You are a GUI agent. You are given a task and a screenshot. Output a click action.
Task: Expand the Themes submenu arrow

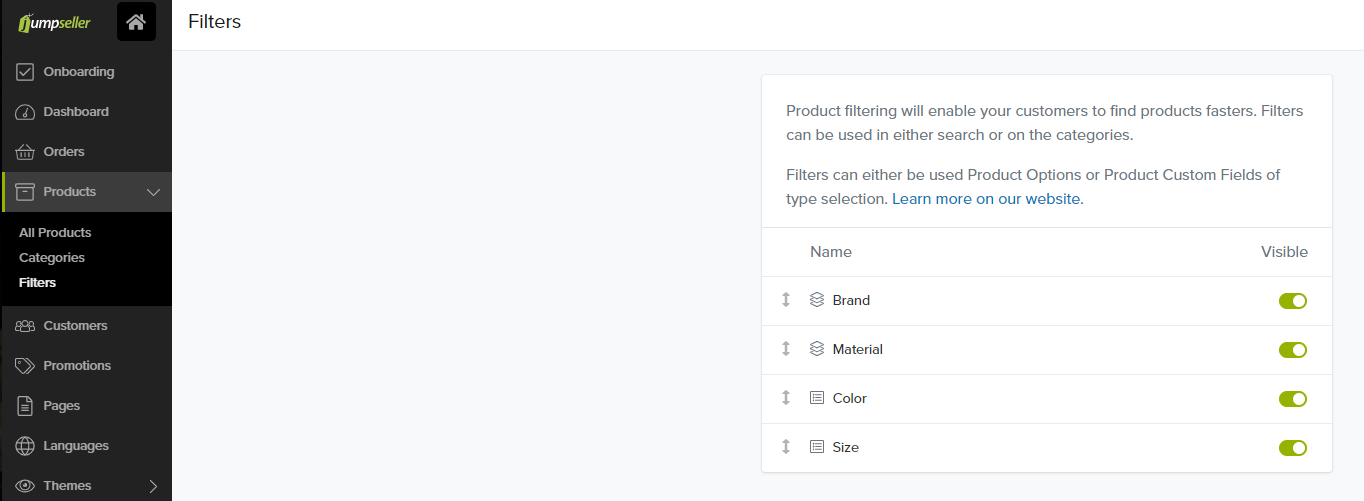tap(153, 486)
